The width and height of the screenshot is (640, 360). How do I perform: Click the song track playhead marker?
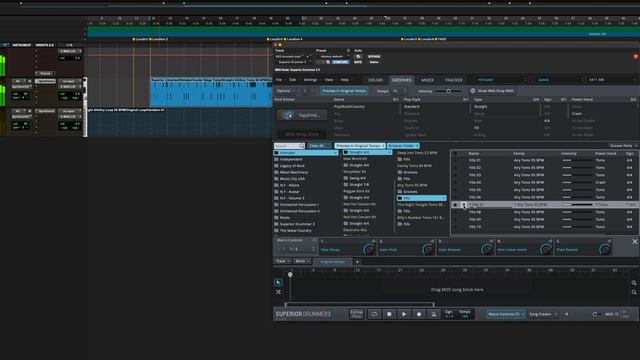tap(290, 275)
